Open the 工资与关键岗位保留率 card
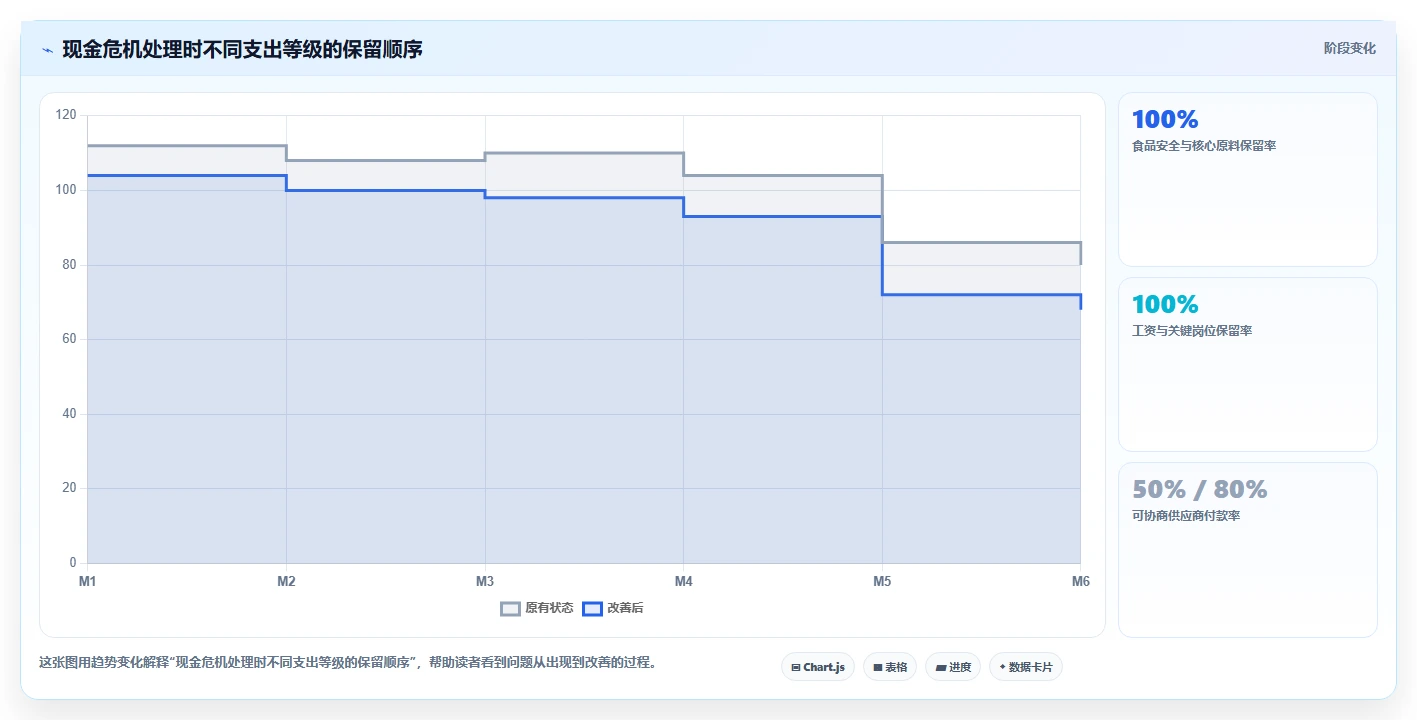The width and height of the screenshot is (1417, 720). tap(1247, 365)
